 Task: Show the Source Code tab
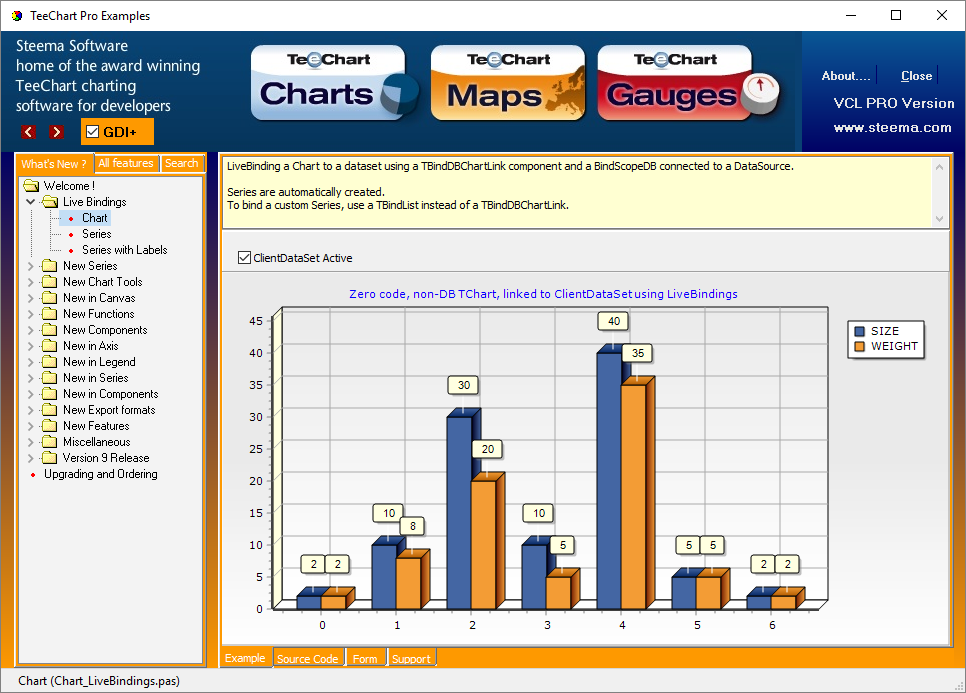(x=307, y=659)
